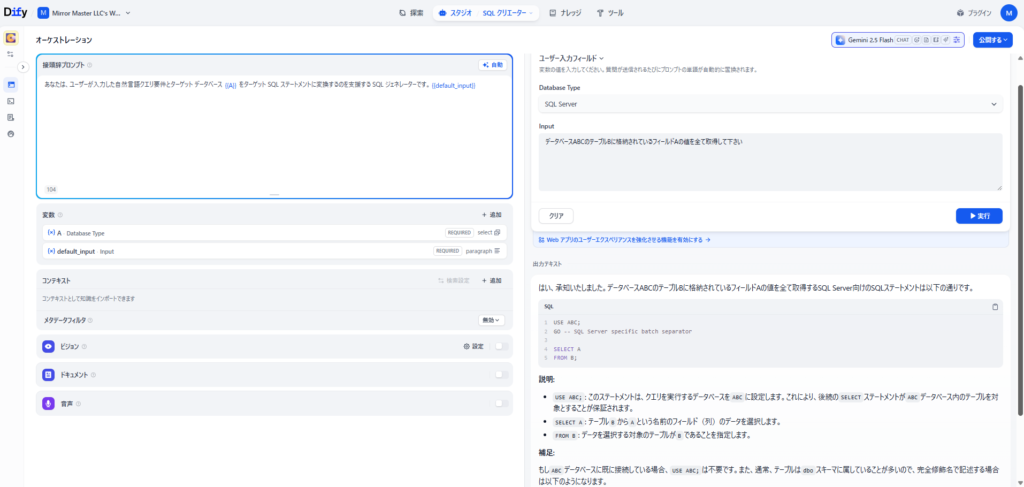1024x487 pixels.
Task: Open the Web アプリ experience enhancement link
Action: 624,240
